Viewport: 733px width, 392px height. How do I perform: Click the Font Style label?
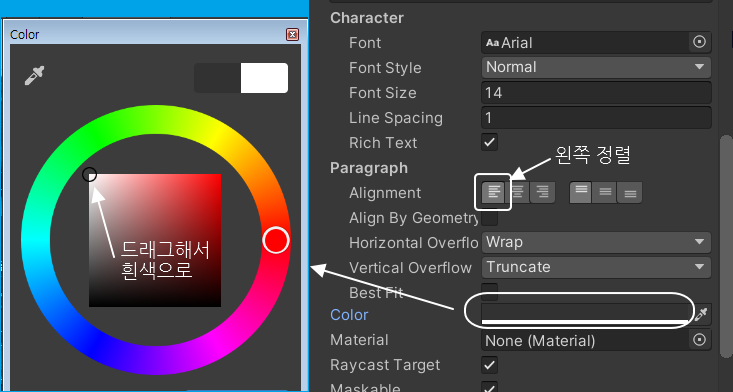point(385,68)
